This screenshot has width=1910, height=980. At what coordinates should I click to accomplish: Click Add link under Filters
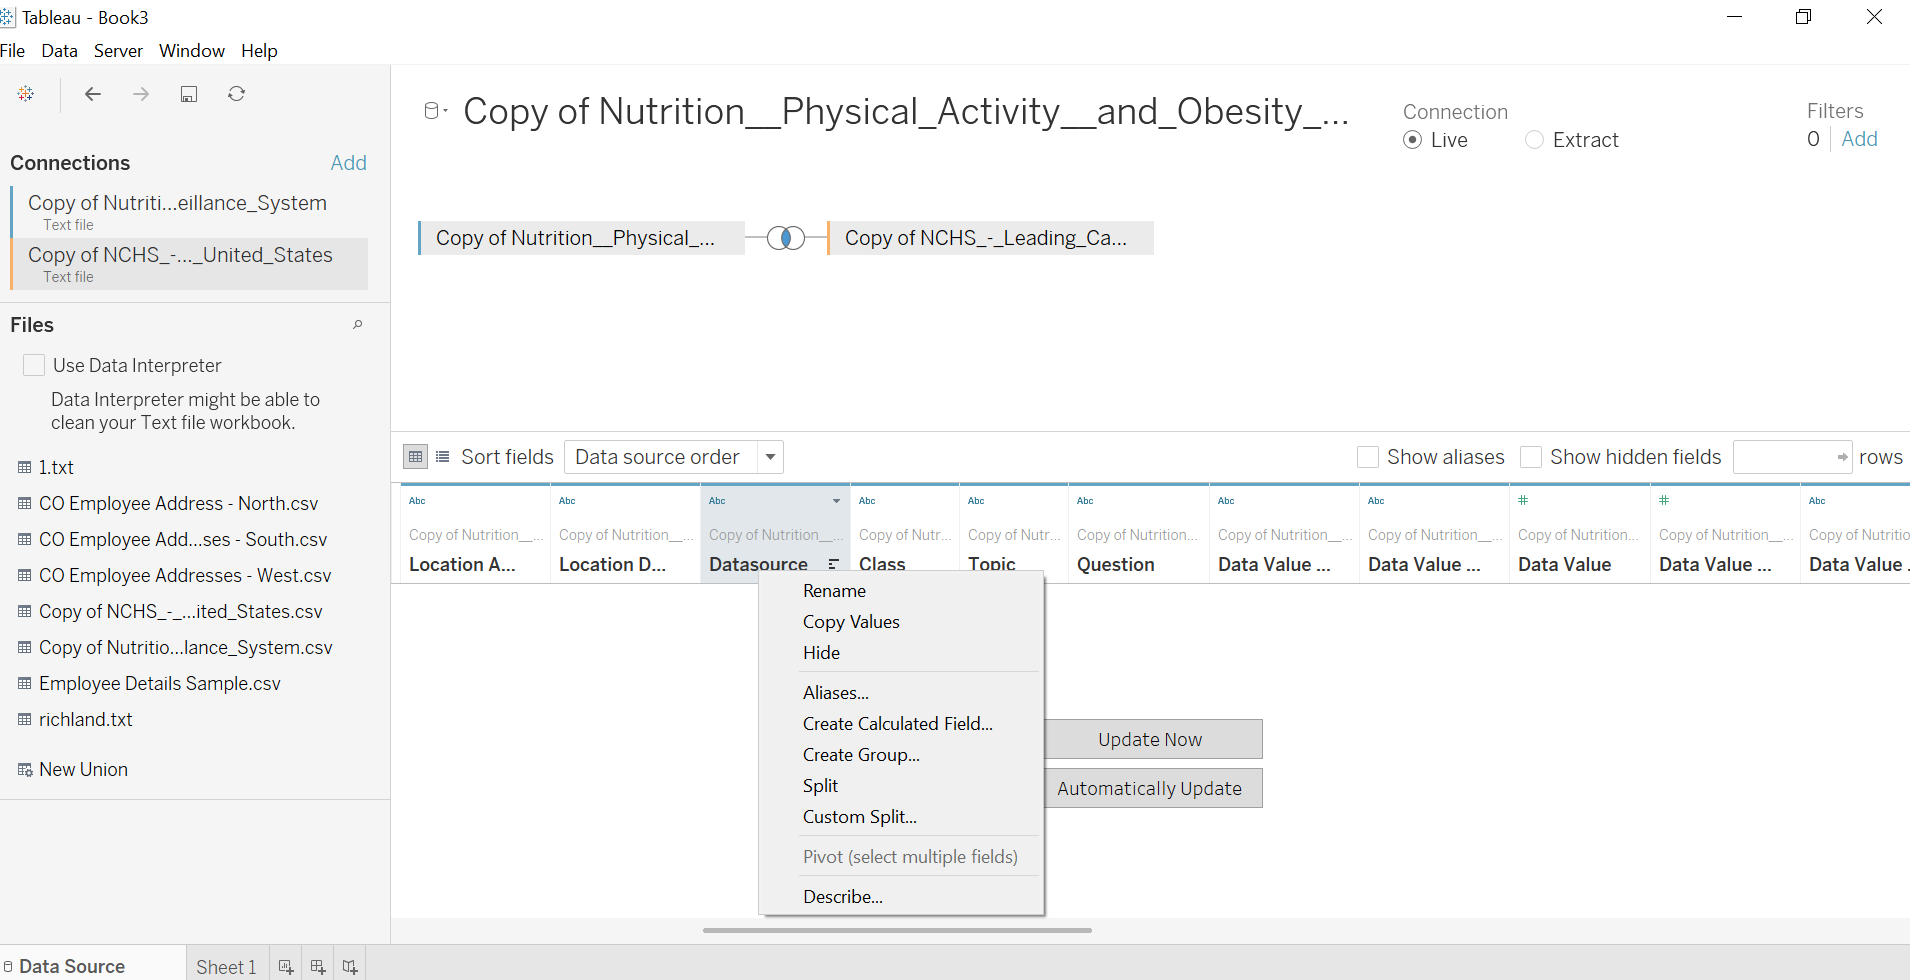1859,139
